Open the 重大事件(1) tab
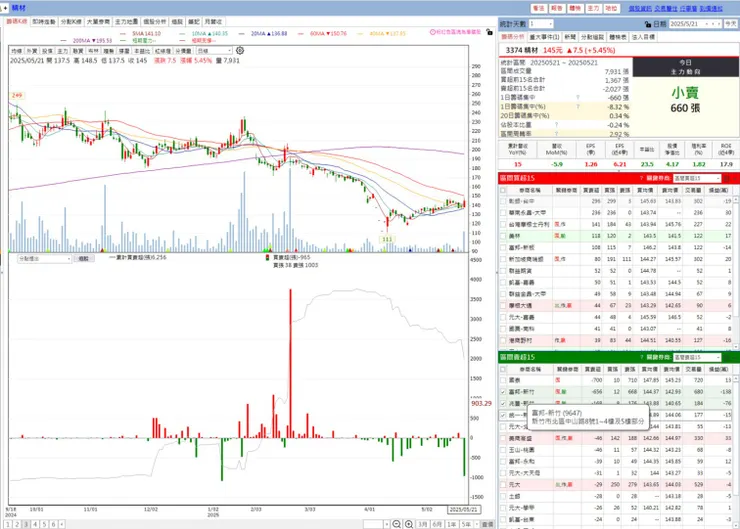The image size is (740, 529). [544, 37]
